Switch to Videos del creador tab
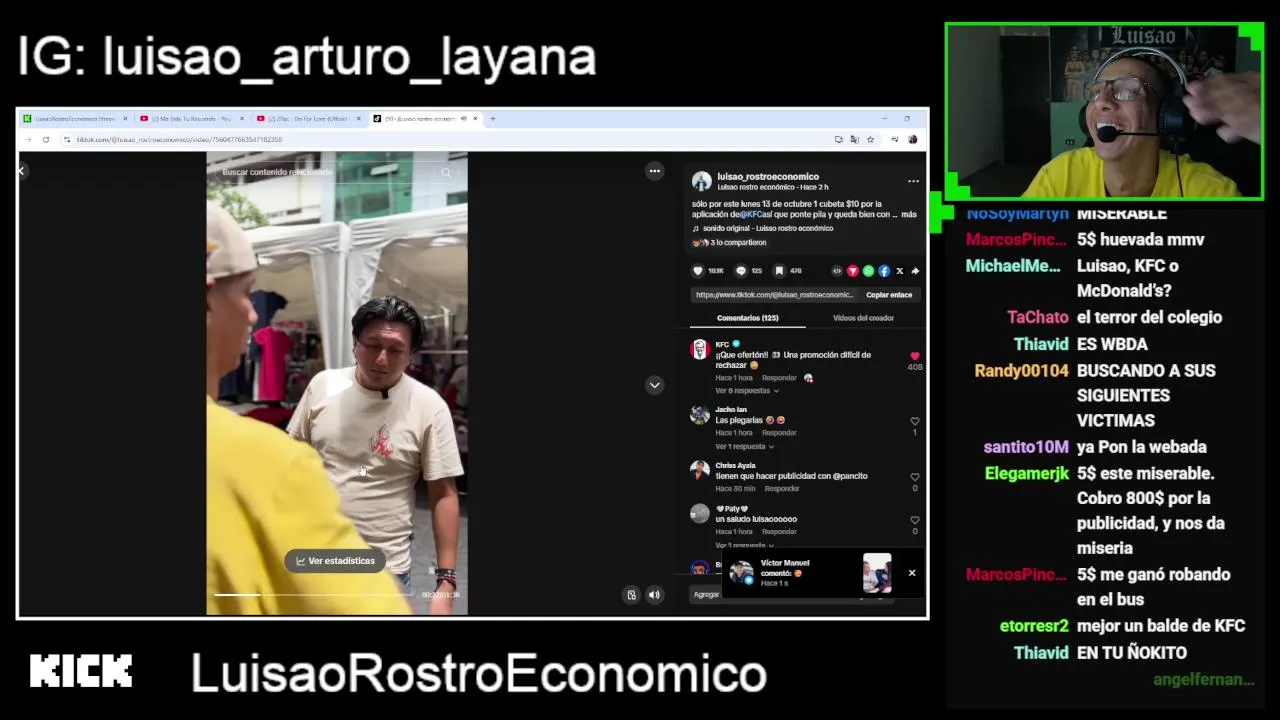 pos(863,318)
